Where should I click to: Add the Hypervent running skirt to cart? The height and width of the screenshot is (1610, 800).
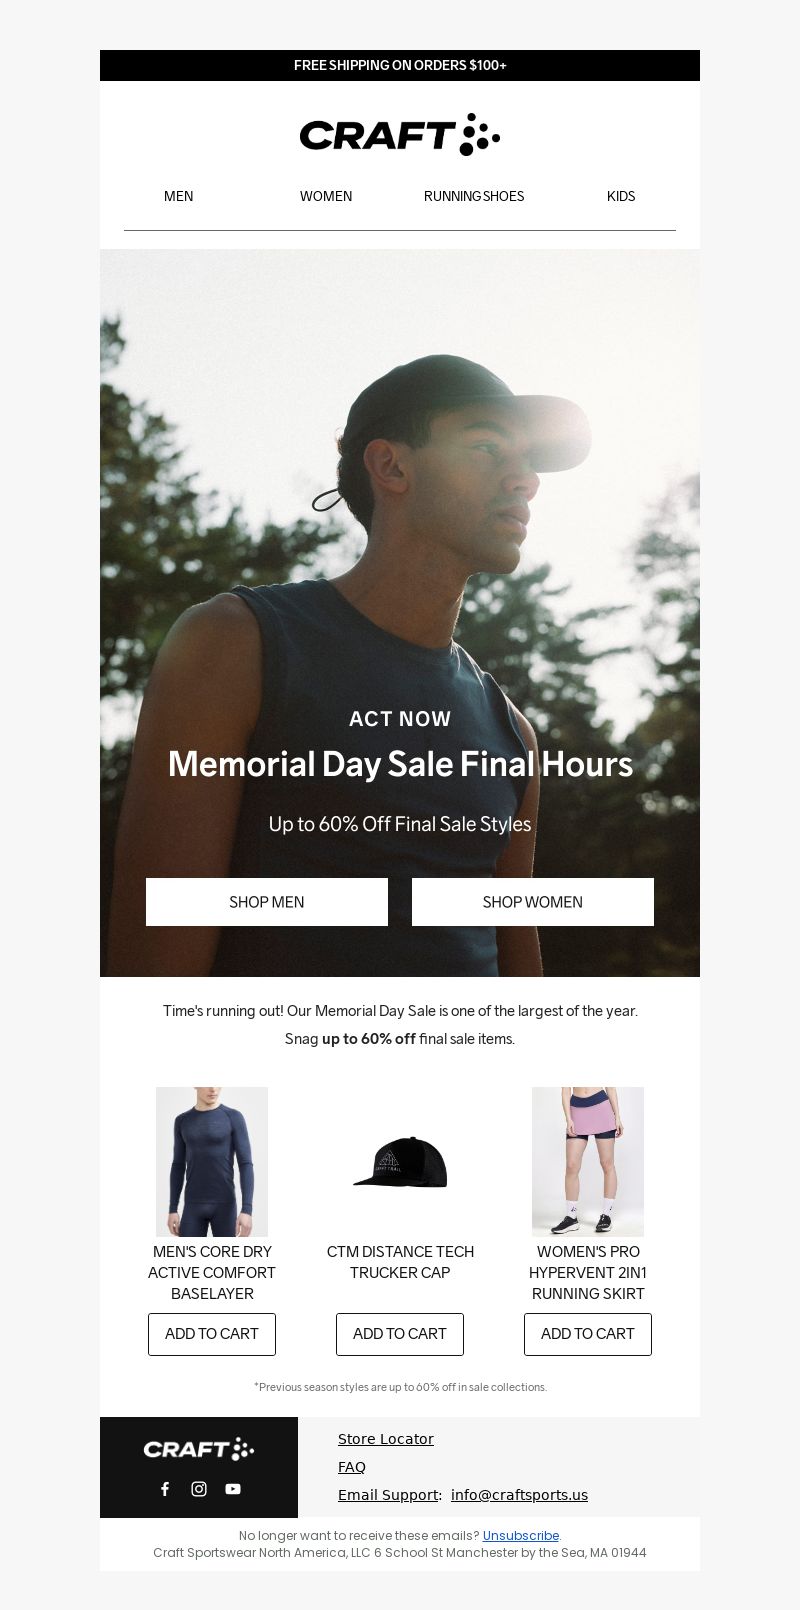[588, 1334]
